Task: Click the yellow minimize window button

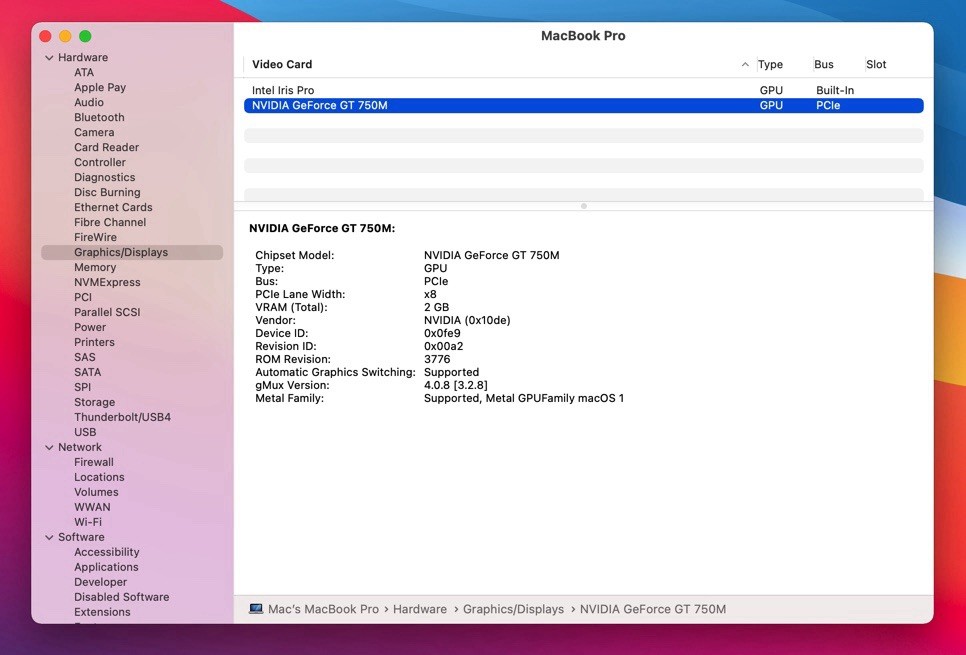Action: 65,36
